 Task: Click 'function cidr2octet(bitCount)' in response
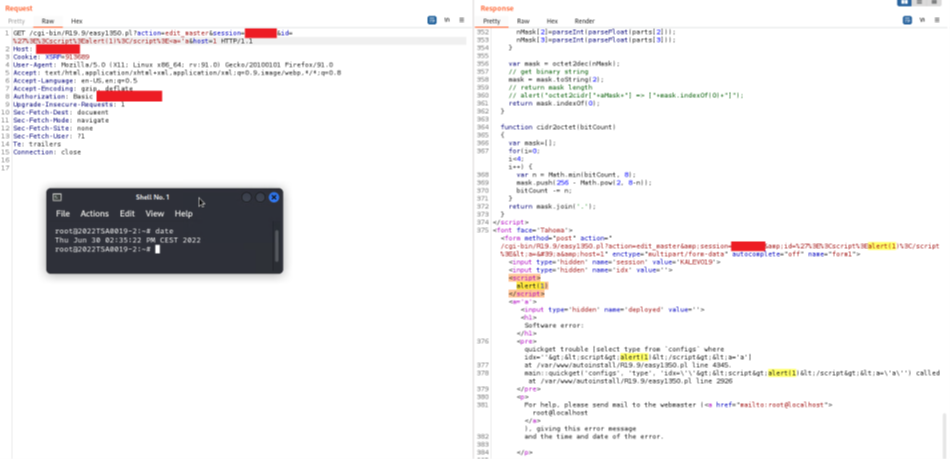tap(558, 127)
